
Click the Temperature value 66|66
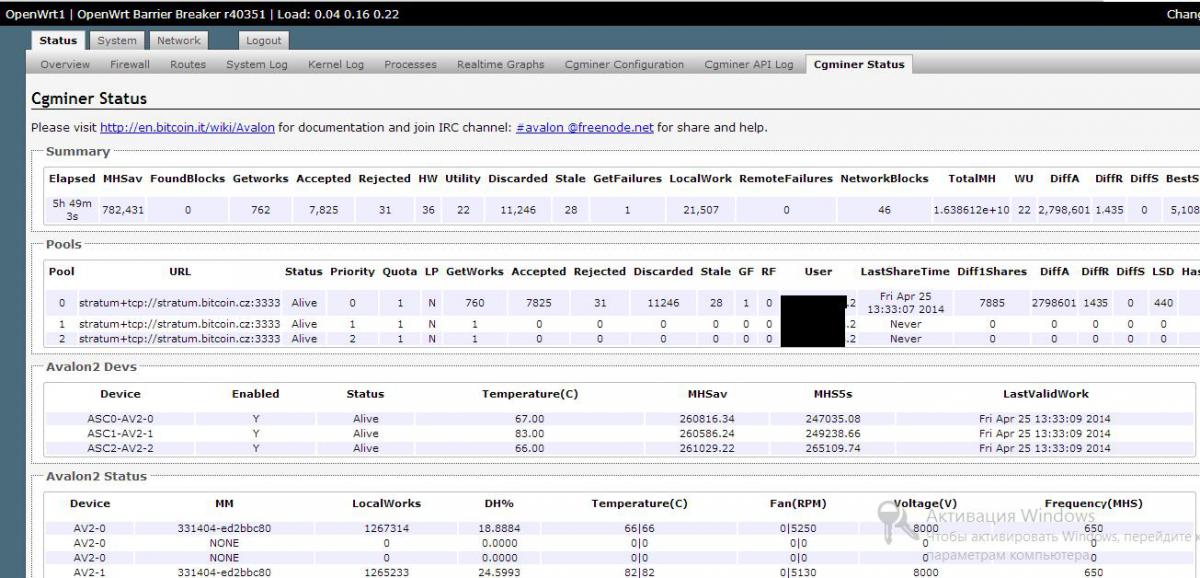pyautogui.click(x=639, y=528)
